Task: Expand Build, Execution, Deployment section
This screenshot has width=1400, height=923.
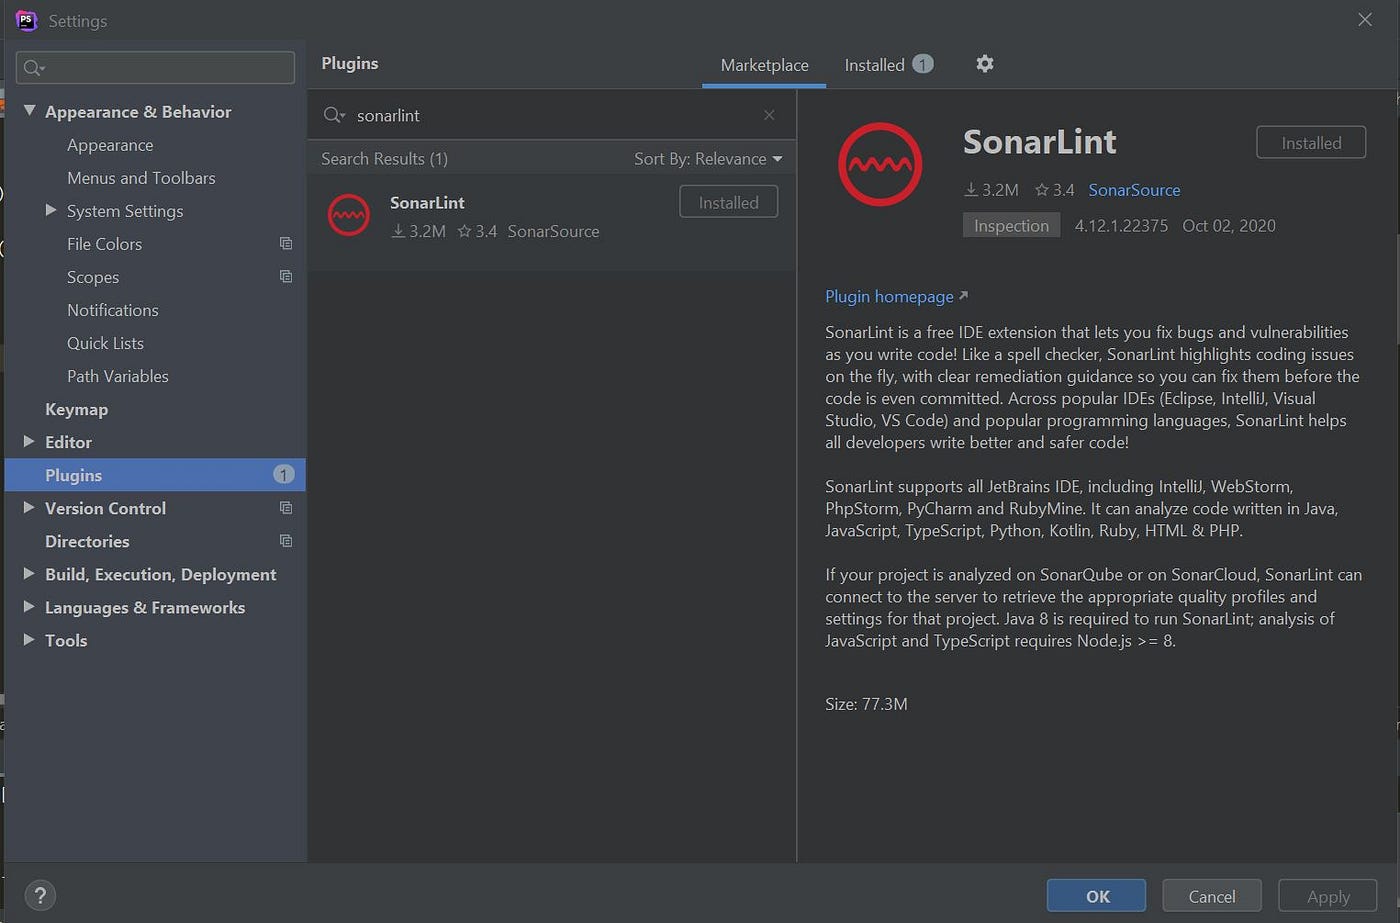Action: 29,573
